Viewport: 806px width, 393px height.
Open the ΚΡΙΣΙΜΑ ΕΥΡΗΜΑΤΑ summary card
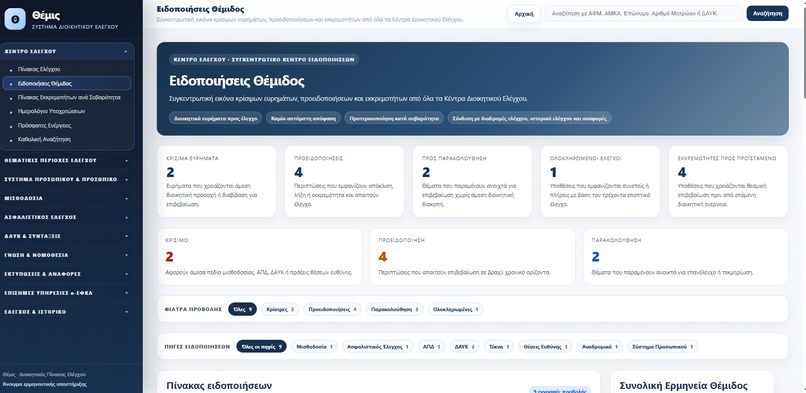[x=216, y=181]
